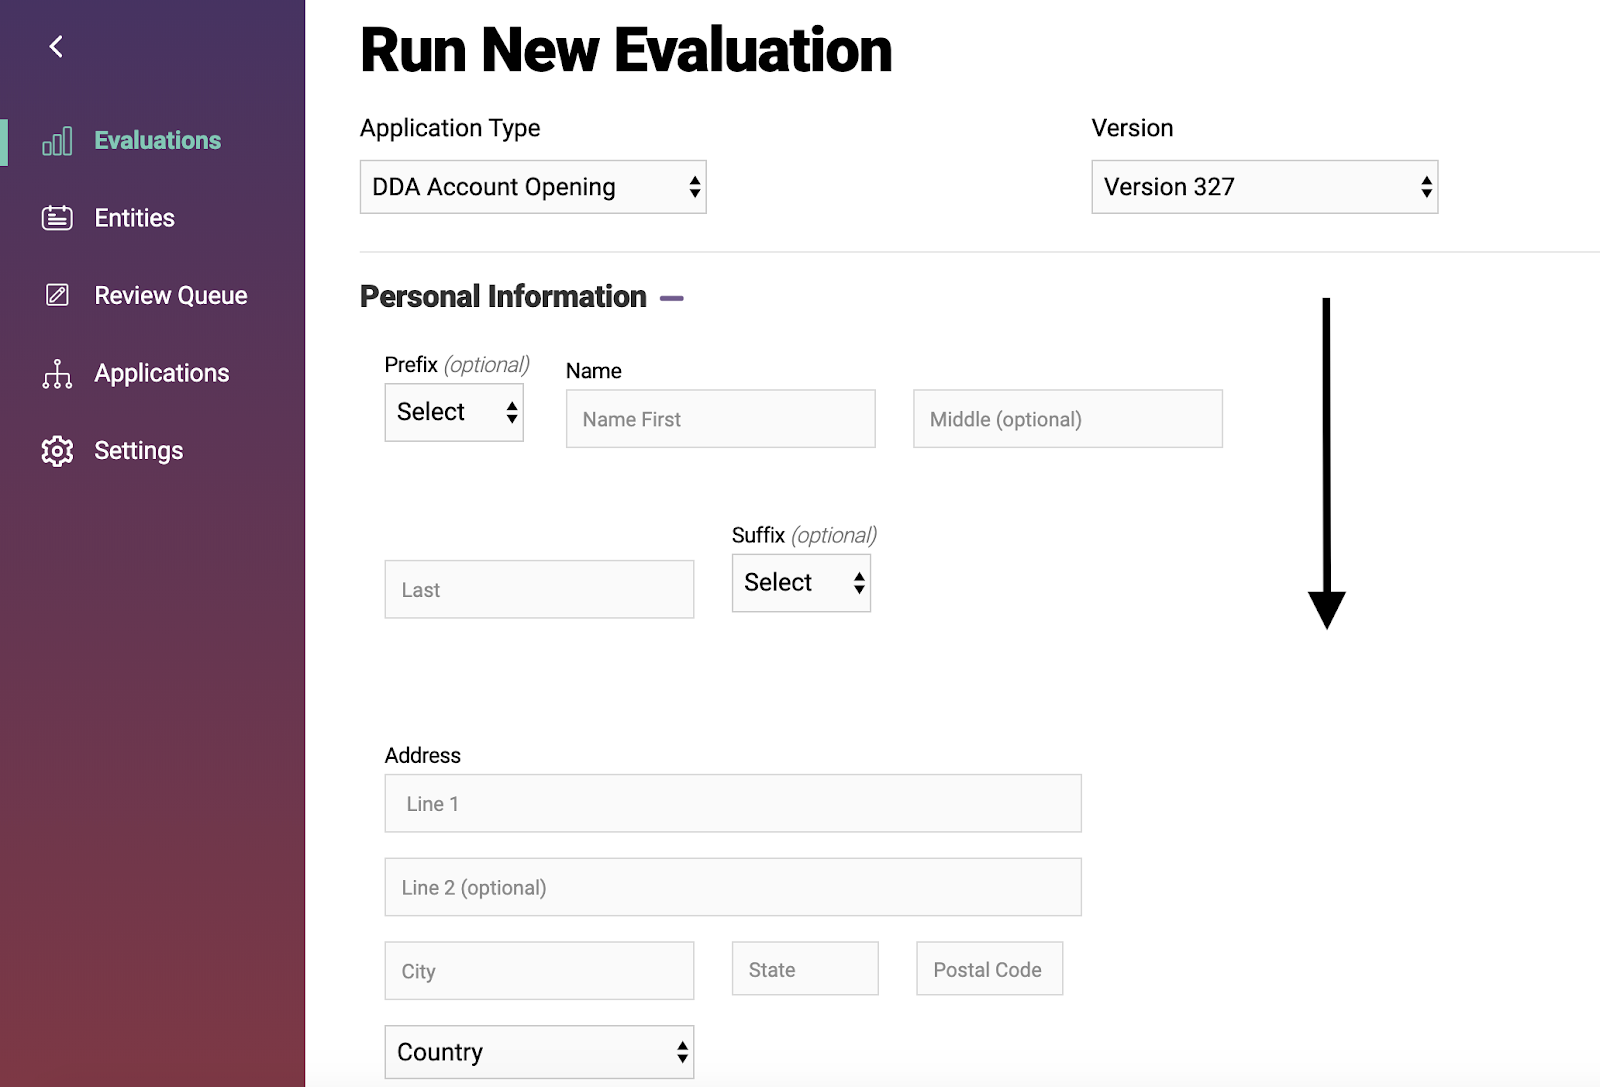Image resolution: width=1600 pixels, height=1087 pixels.
Task: Click the Address Line 1 field
Action: 733,803
